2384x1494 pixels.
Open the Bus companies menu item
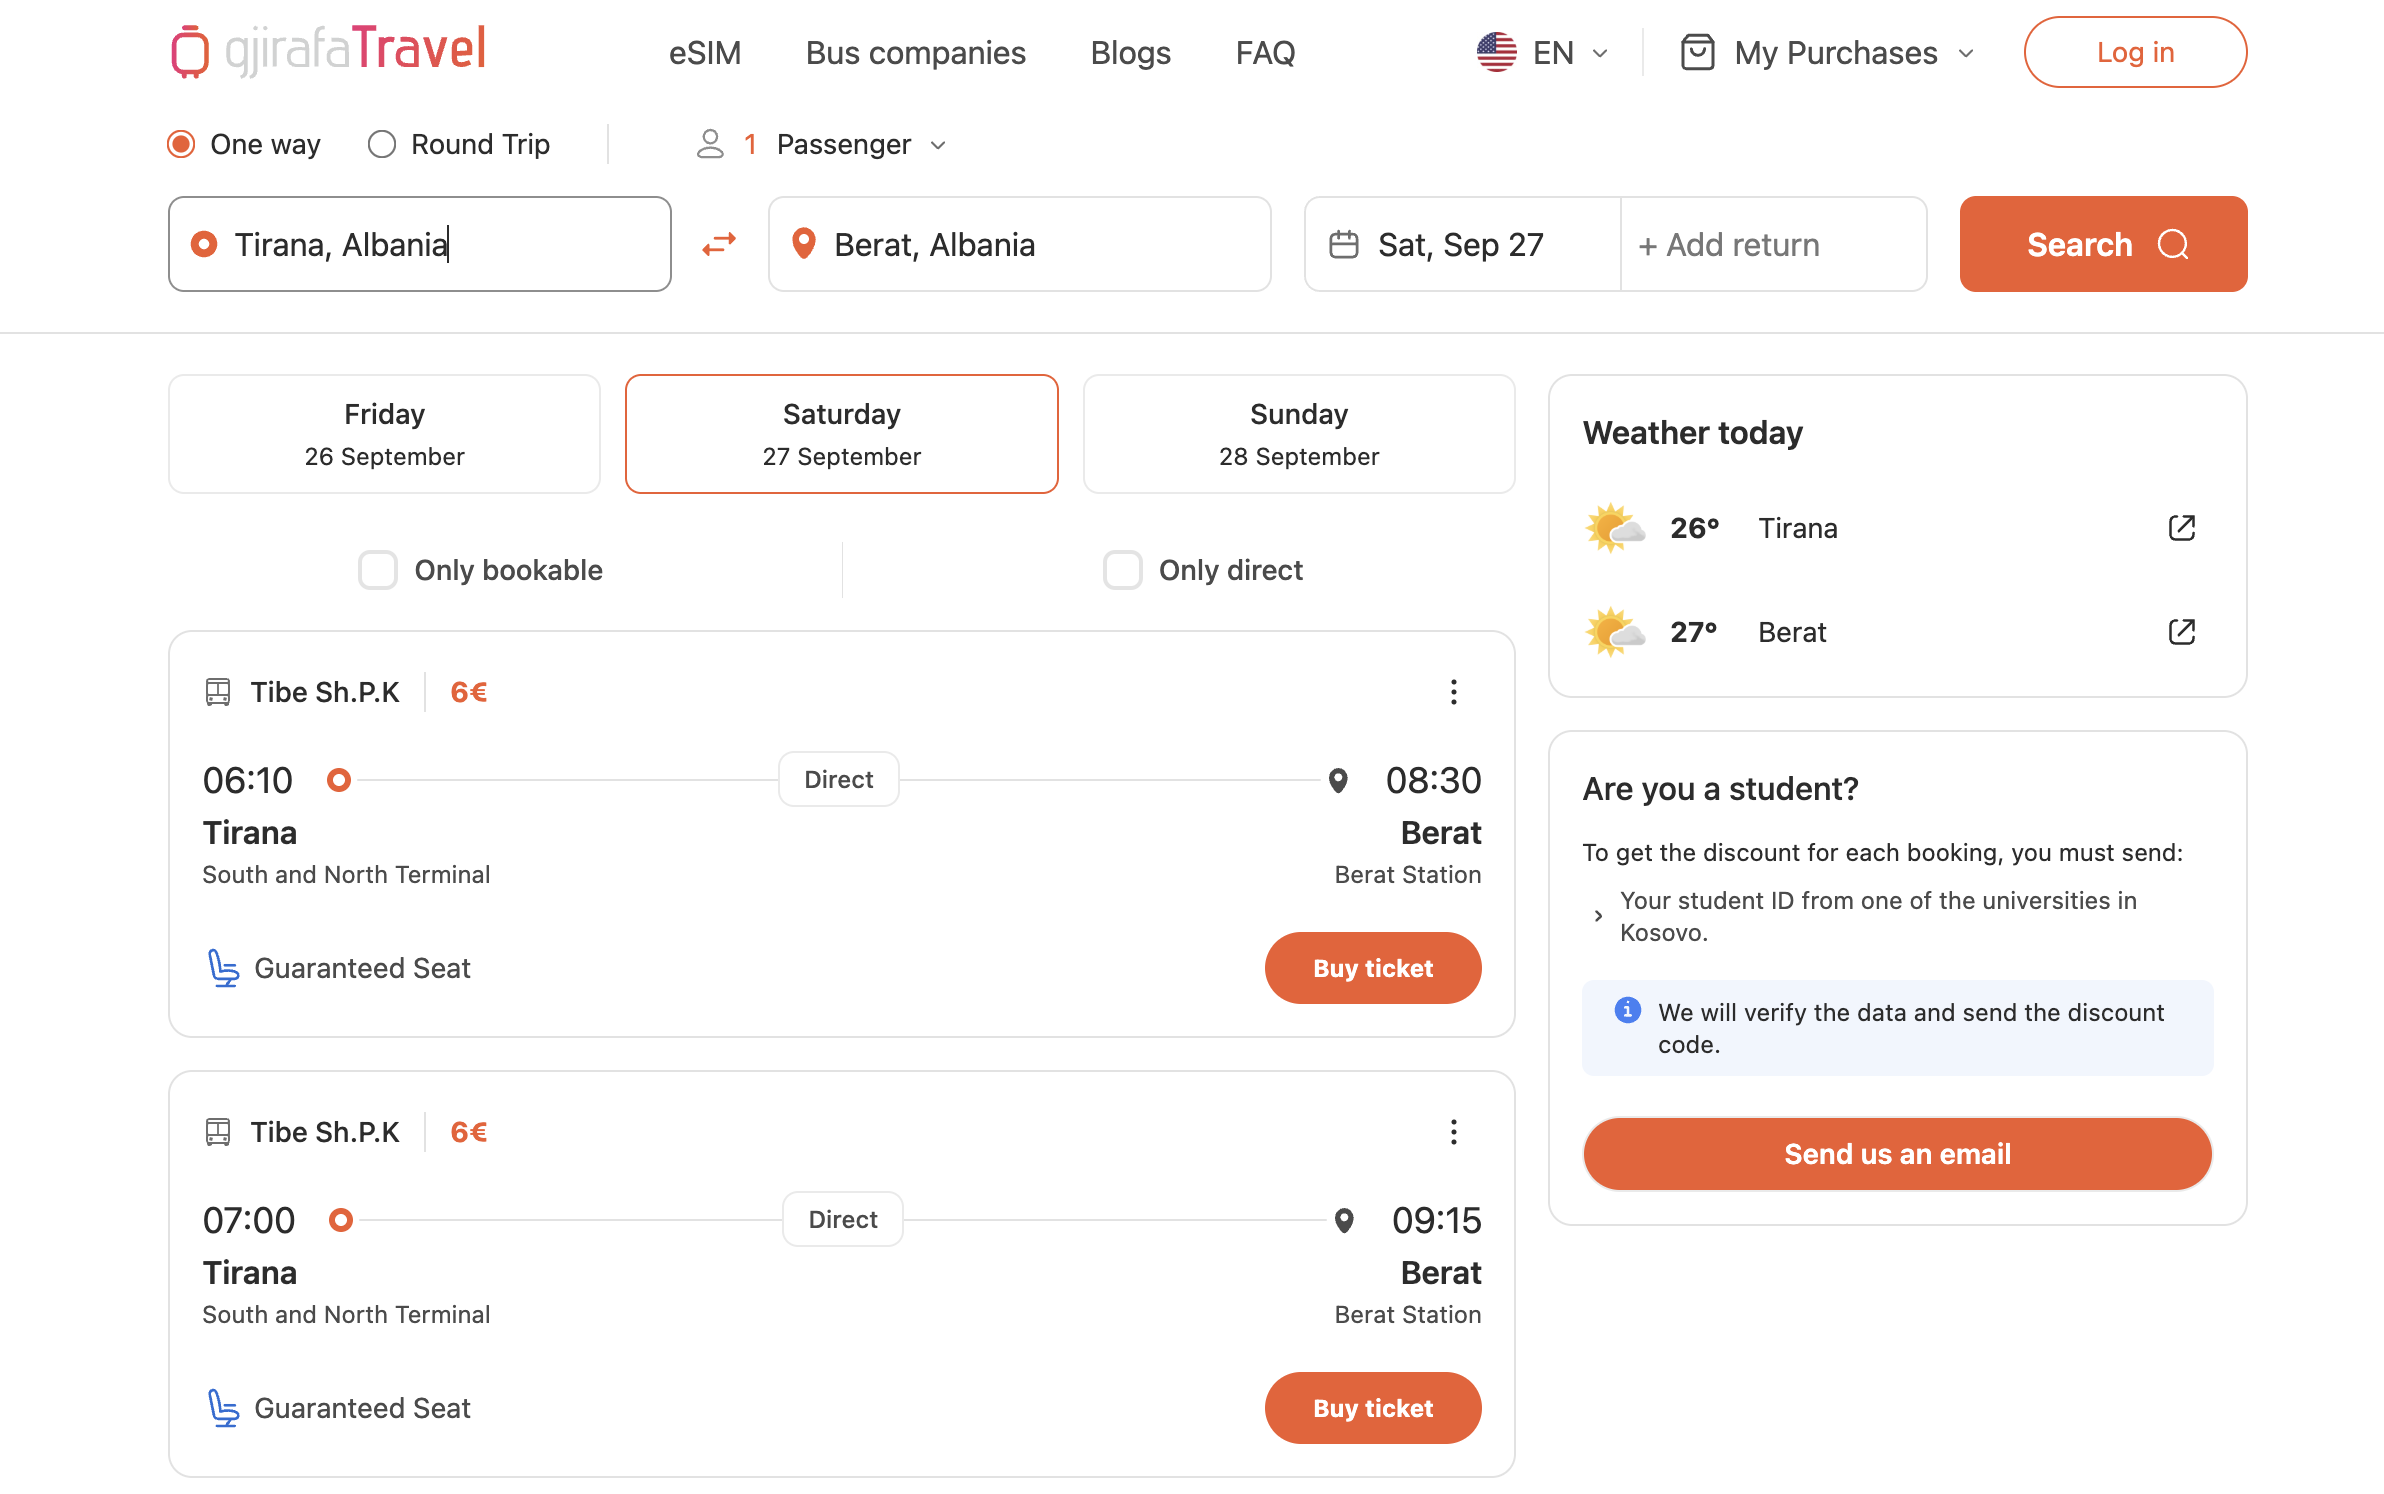tap(915, 52)
